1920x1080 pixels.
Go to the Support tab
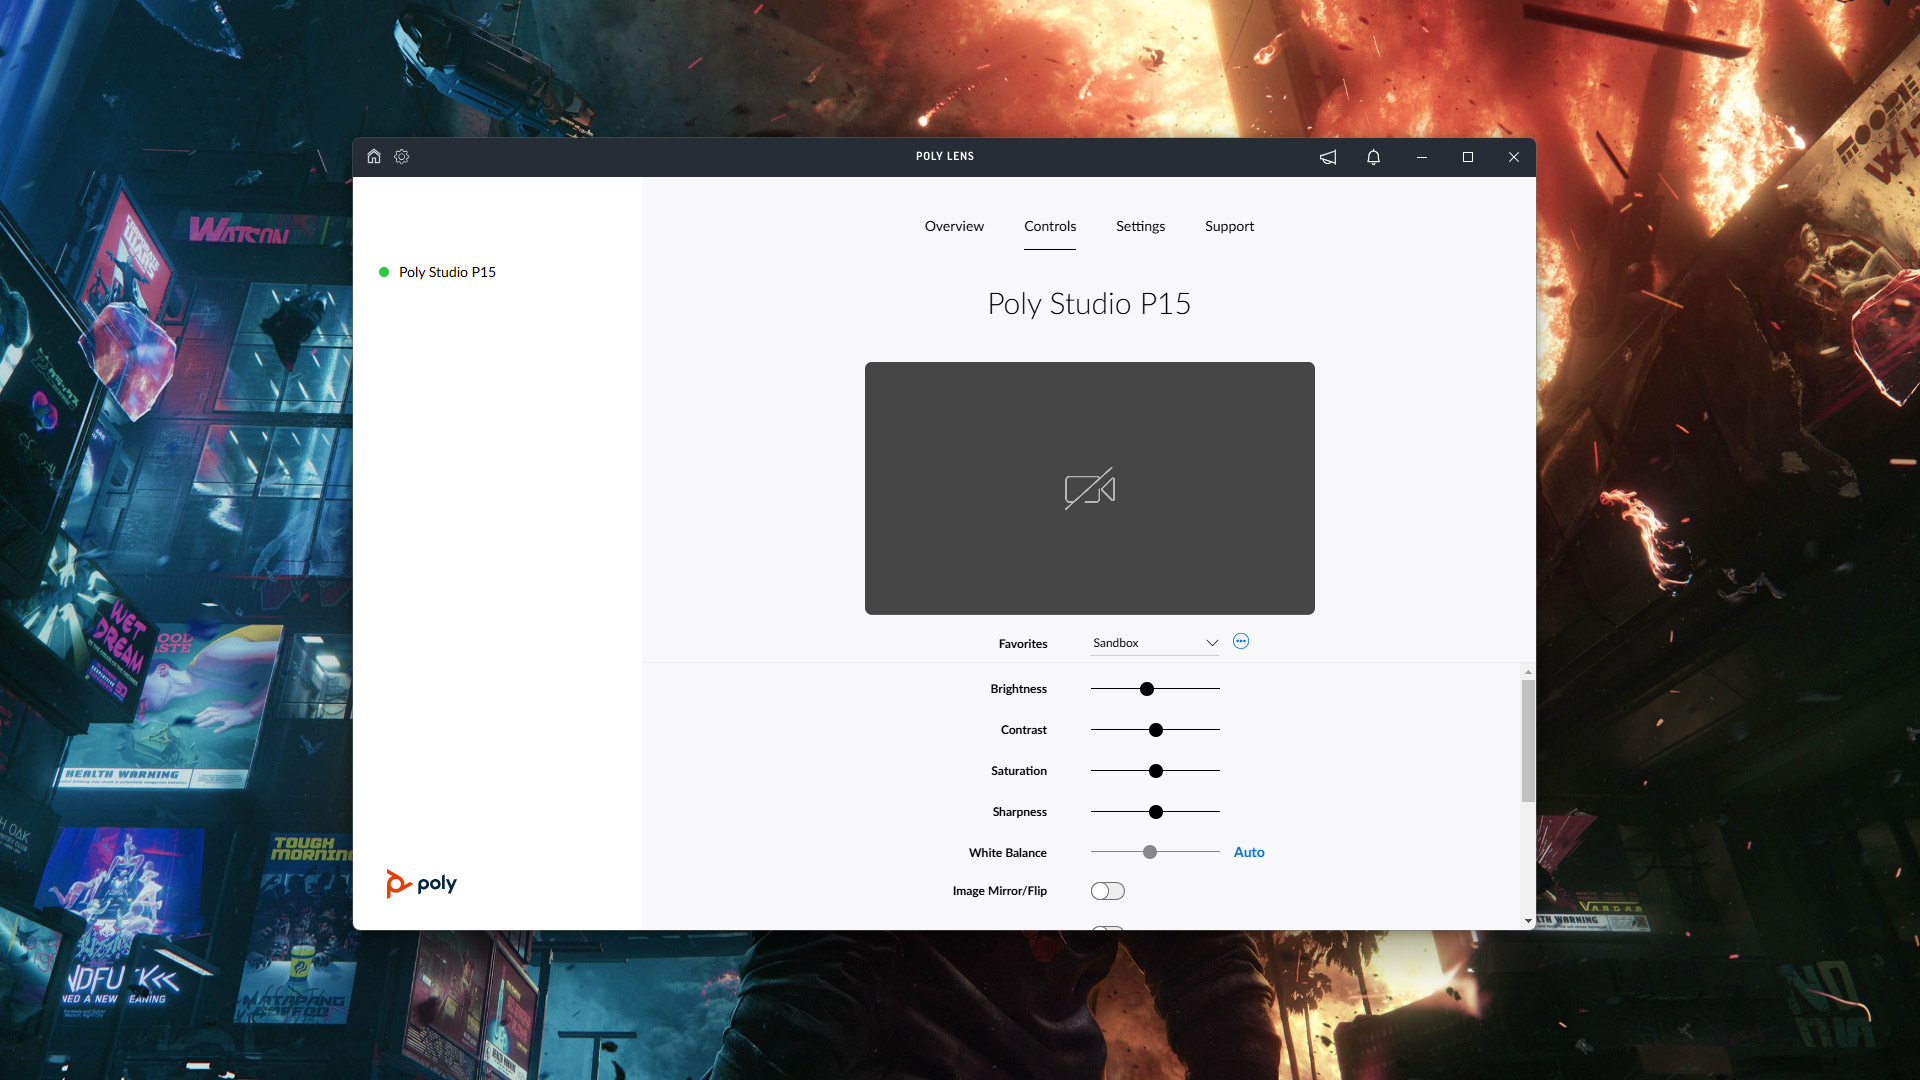1229,226
